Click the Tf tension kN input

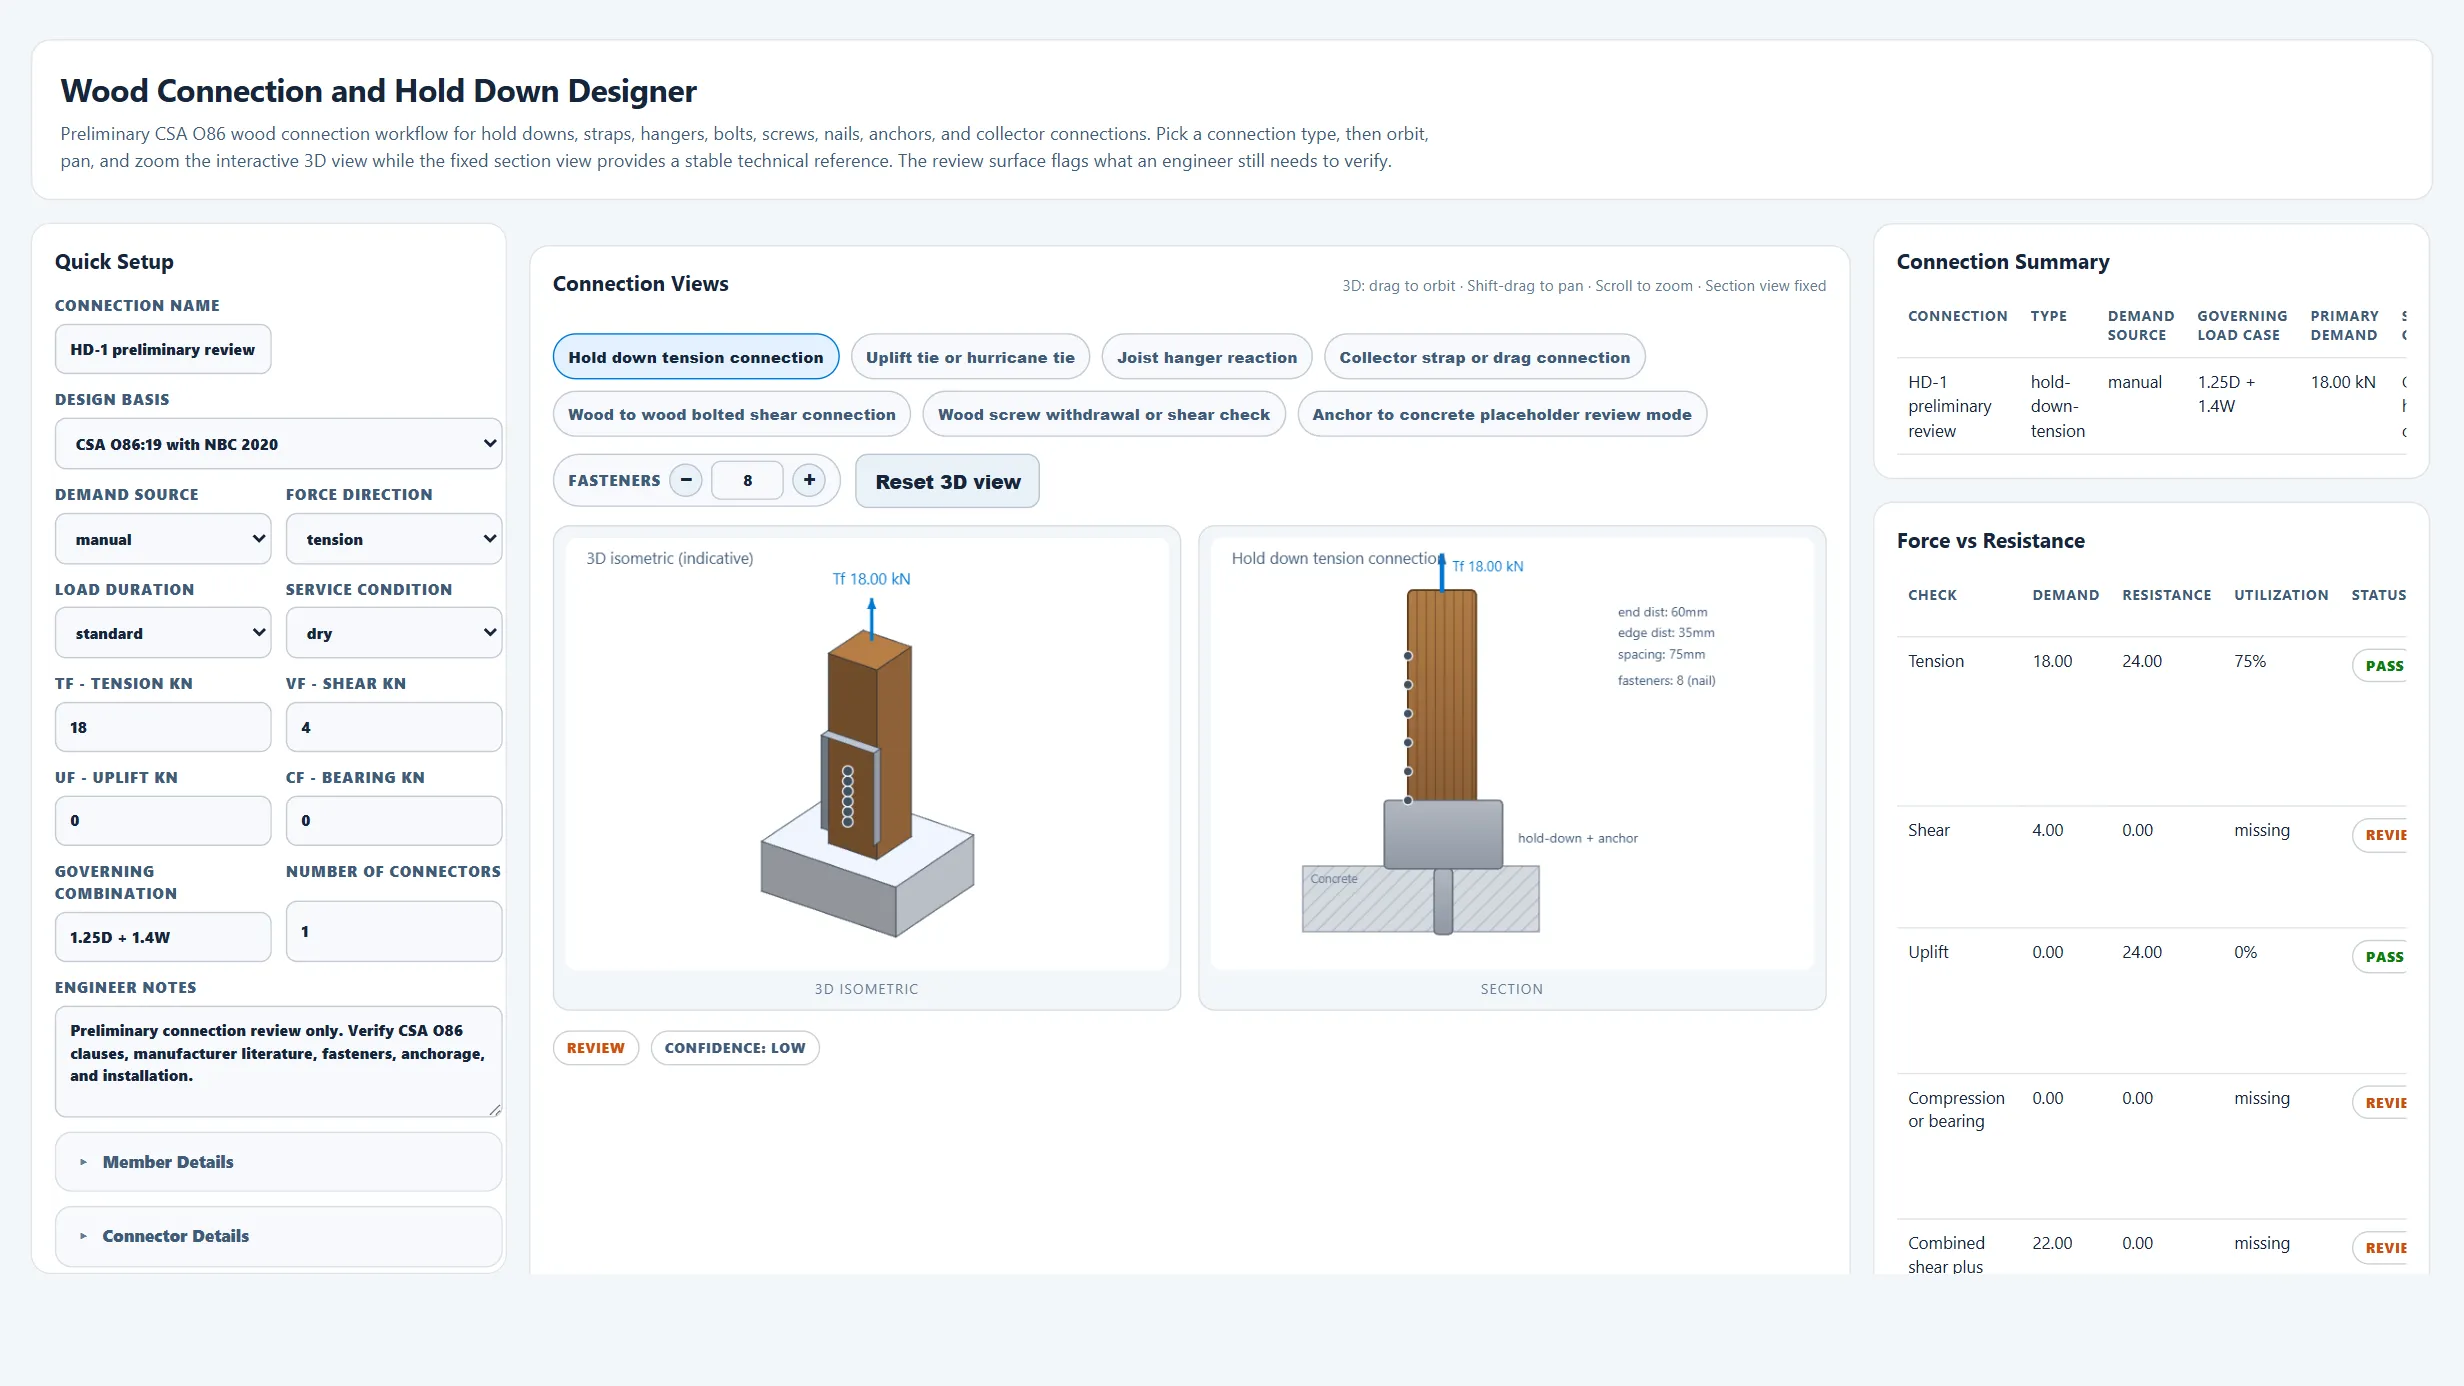[x=163, y=727]
